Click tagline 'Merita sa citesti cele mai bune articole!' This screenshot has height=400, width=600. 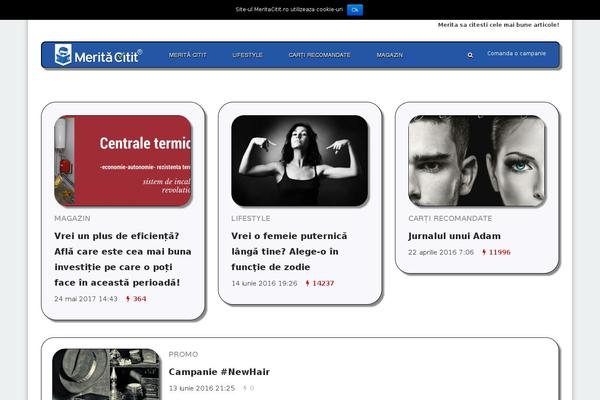pos(499,25)
